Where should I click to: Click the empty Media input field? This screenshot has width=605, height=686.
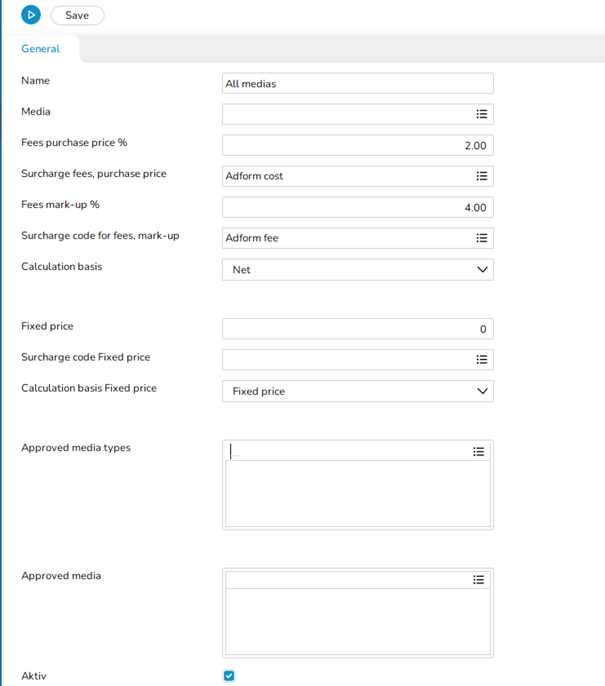(345, 115)
